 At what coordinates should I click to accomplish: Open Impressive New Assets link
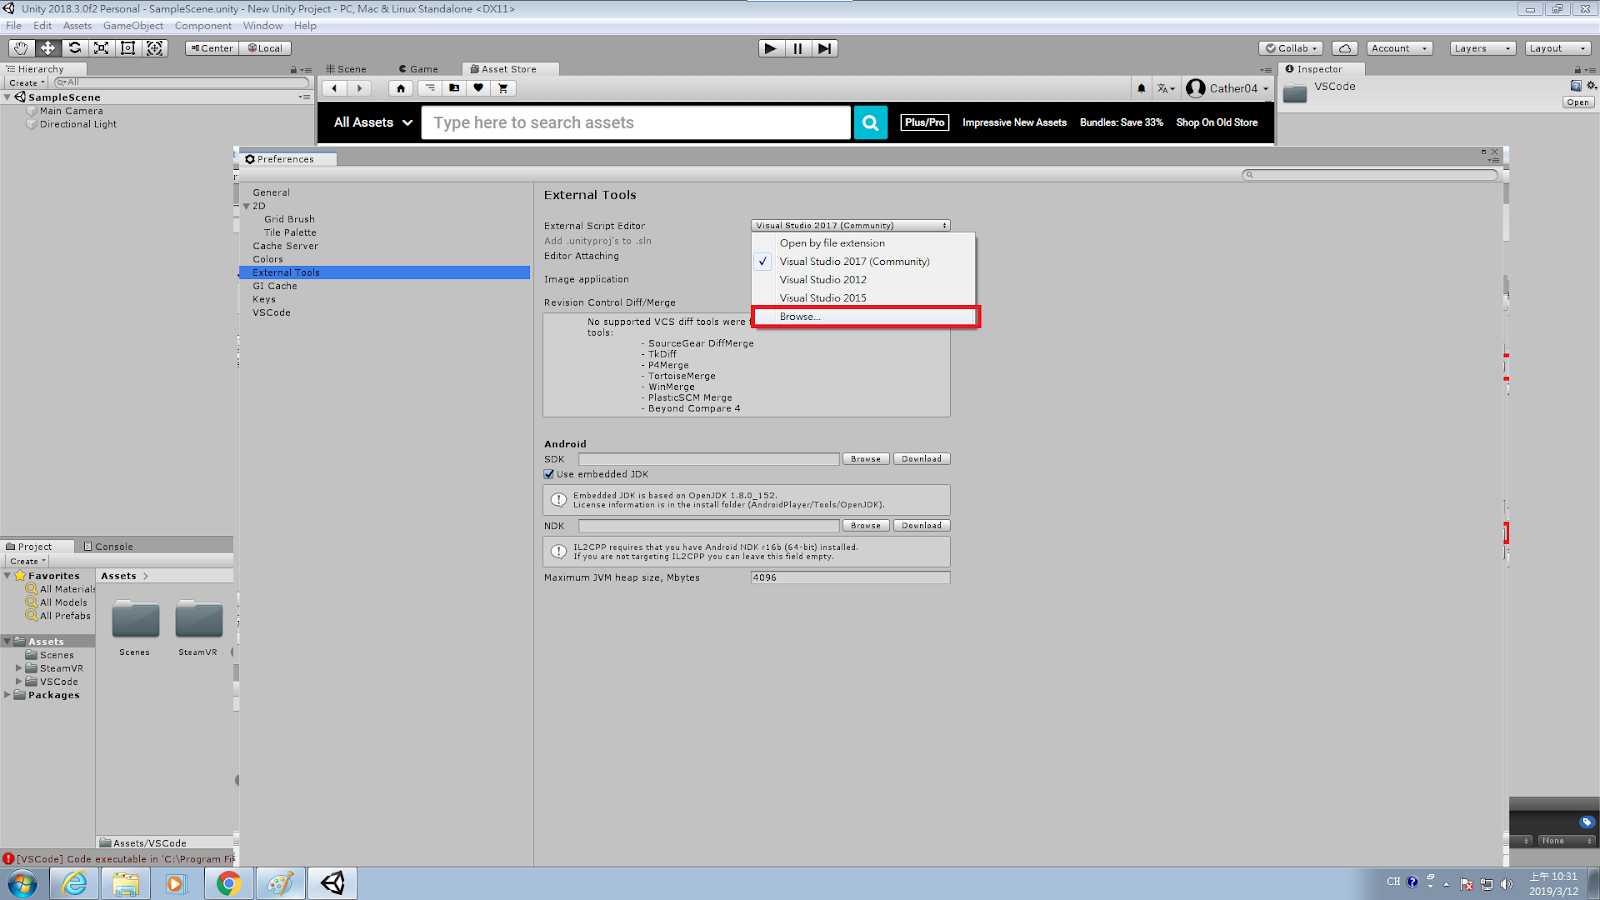pos(1014,122)
